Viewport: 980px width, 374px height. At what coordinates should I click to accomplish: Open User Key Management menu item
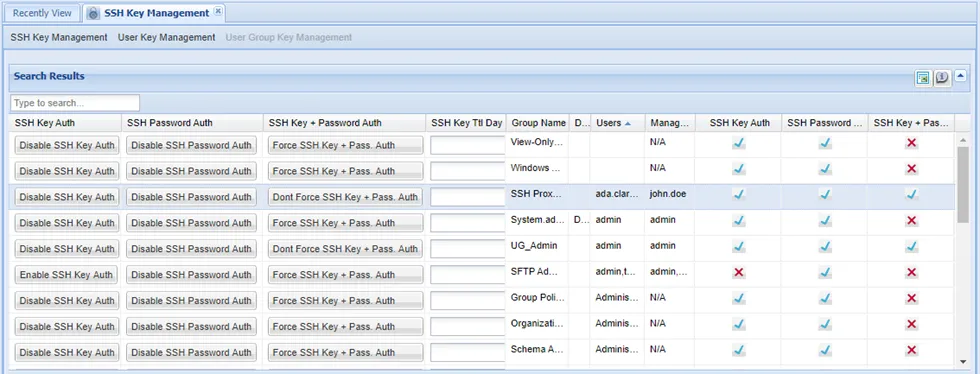tap(166, 38)
